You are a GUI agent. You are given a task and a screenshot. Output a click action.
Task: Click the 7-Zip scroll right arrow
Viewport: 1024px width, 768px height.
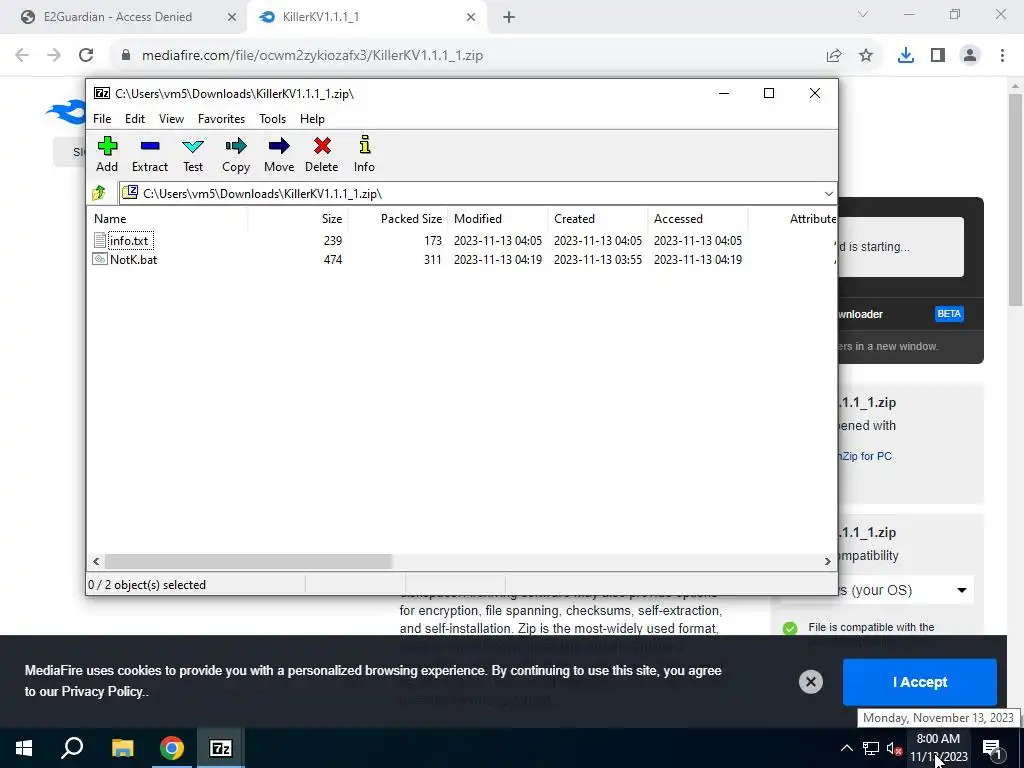827,561
